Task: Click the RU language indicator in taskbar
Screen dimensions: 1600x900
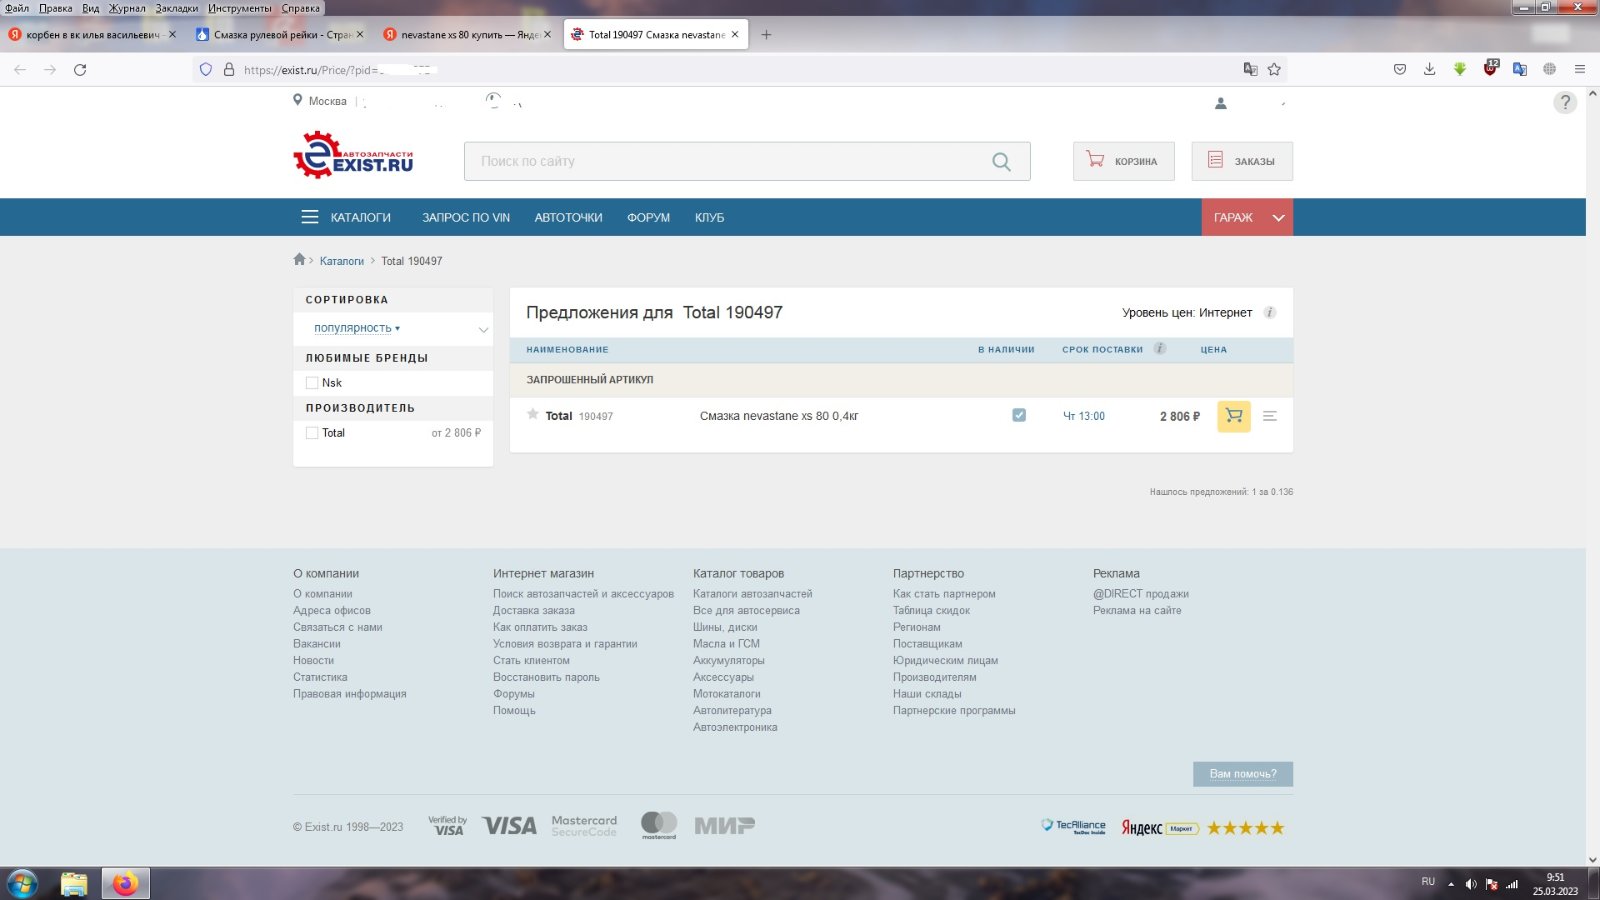Action: [1428, 881]
